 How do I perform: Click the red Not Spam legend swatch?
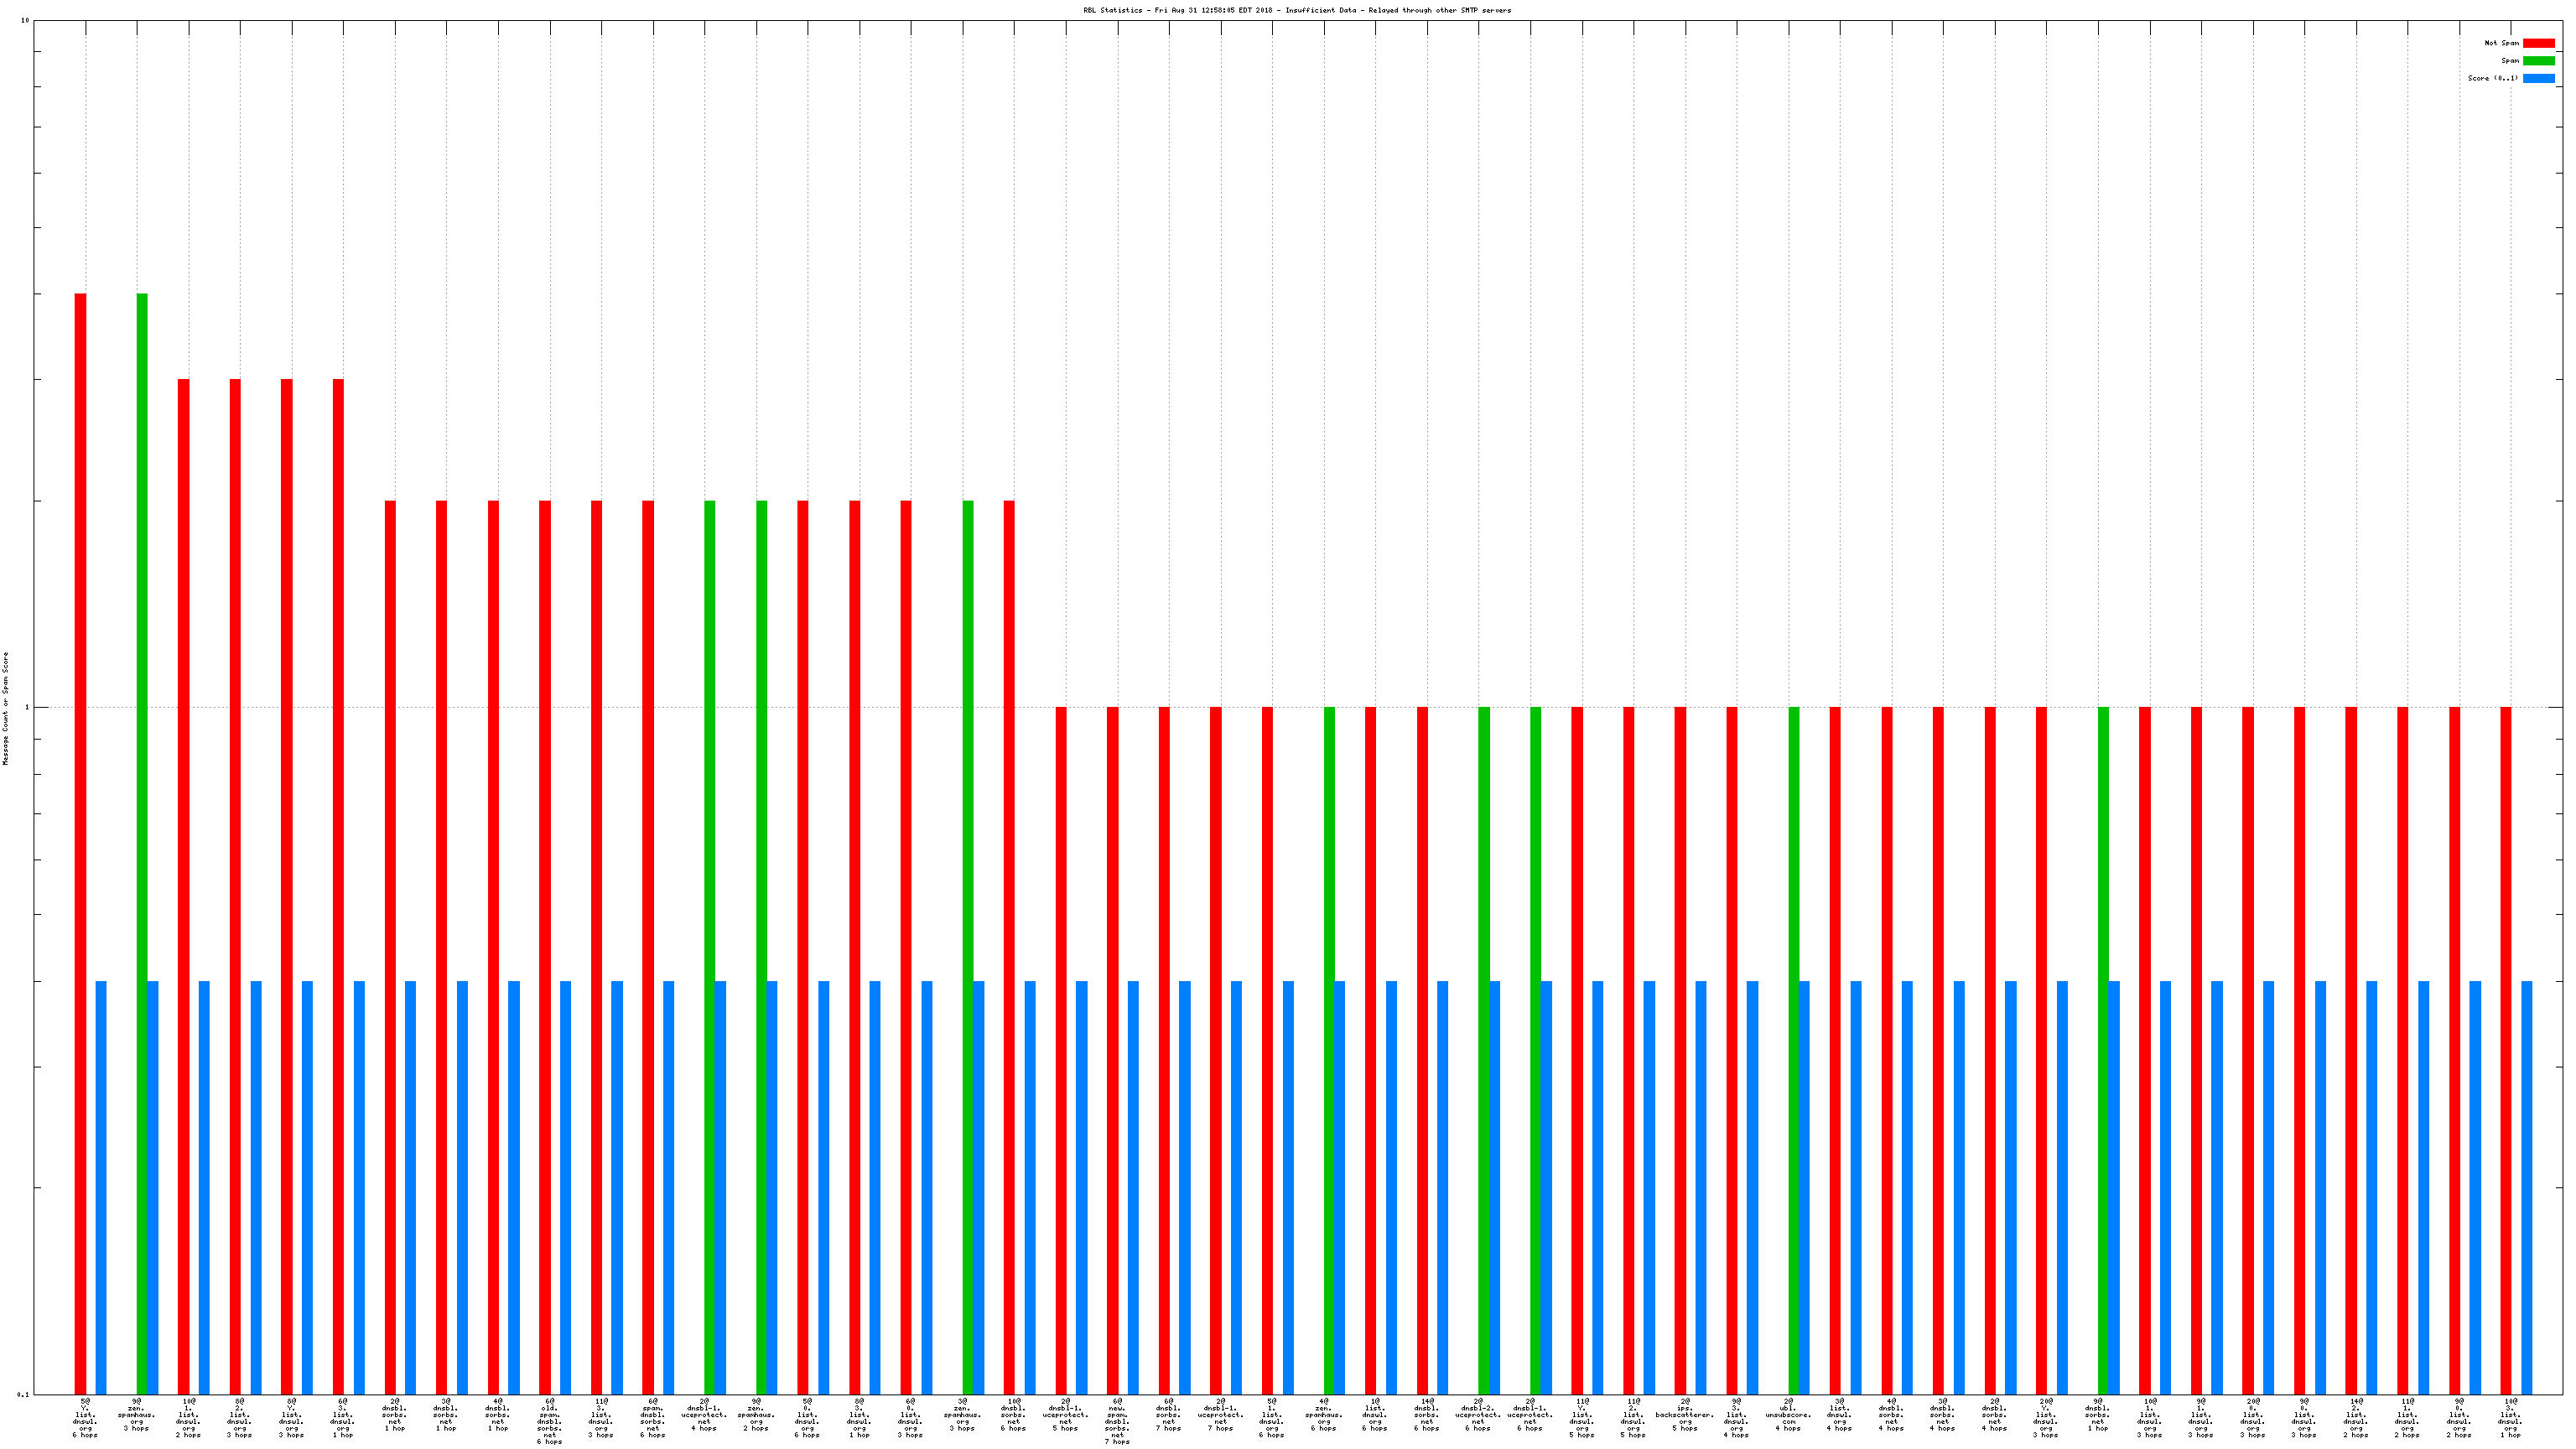(x=2538, y=43)
